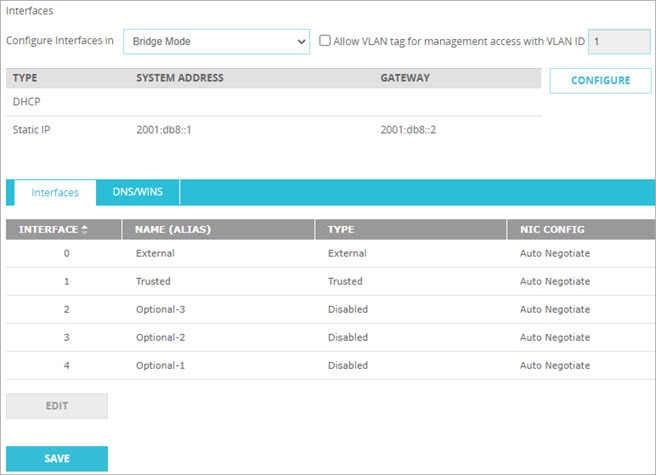Image resolution: width=656 pixels, height=475 pixels.
Task: Select the External interface row
Action: click(154, 254)
